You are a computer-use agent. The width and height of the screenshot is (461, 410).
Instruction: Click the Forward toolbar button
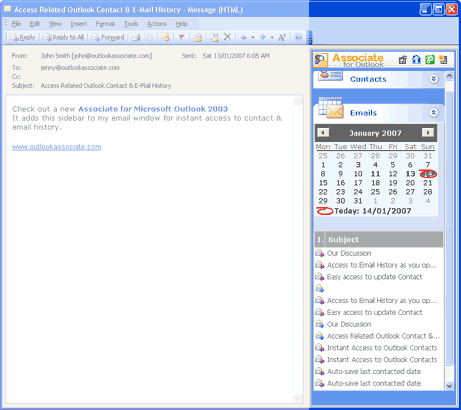[108, 37]
